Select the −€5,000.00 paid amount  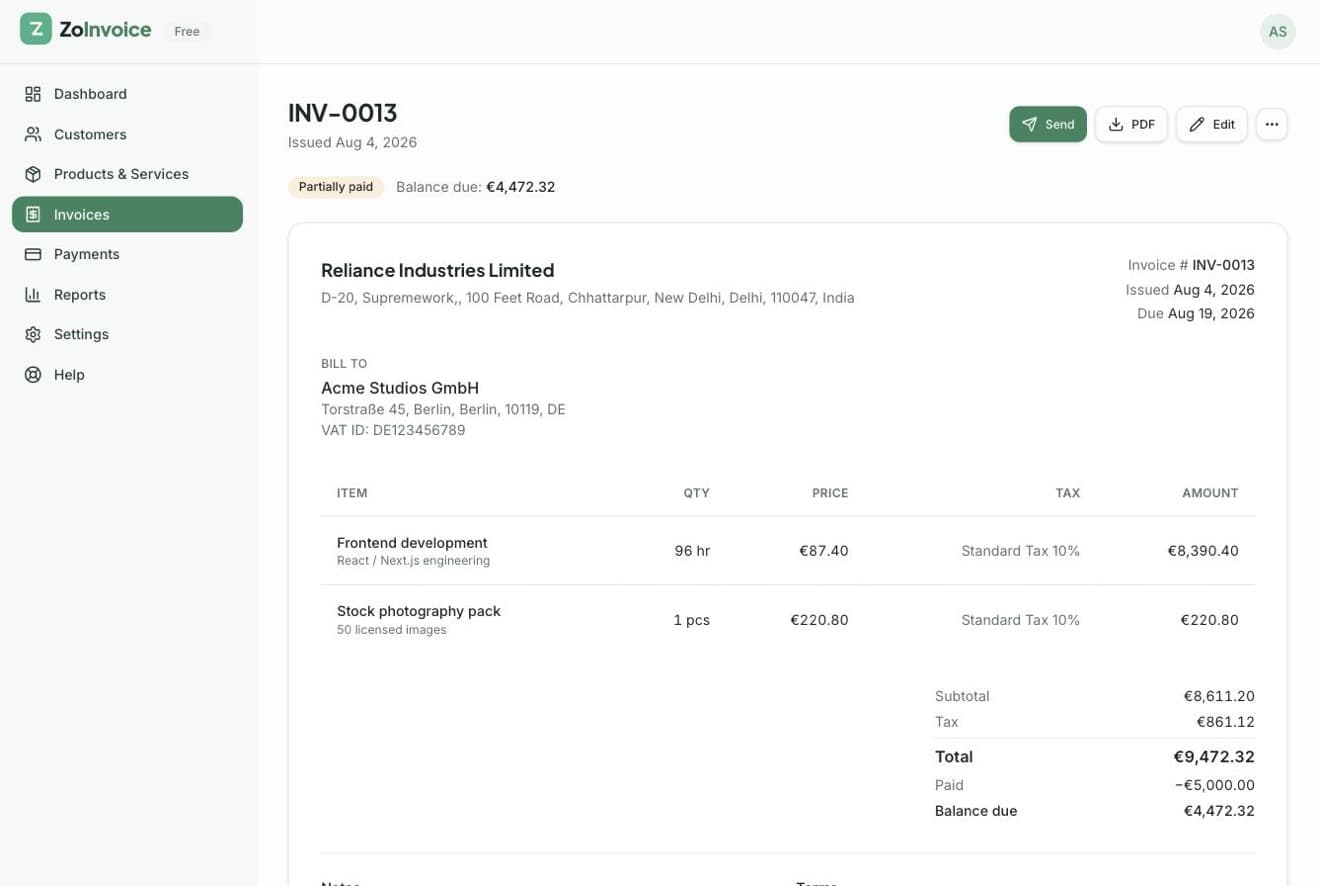1215,785
